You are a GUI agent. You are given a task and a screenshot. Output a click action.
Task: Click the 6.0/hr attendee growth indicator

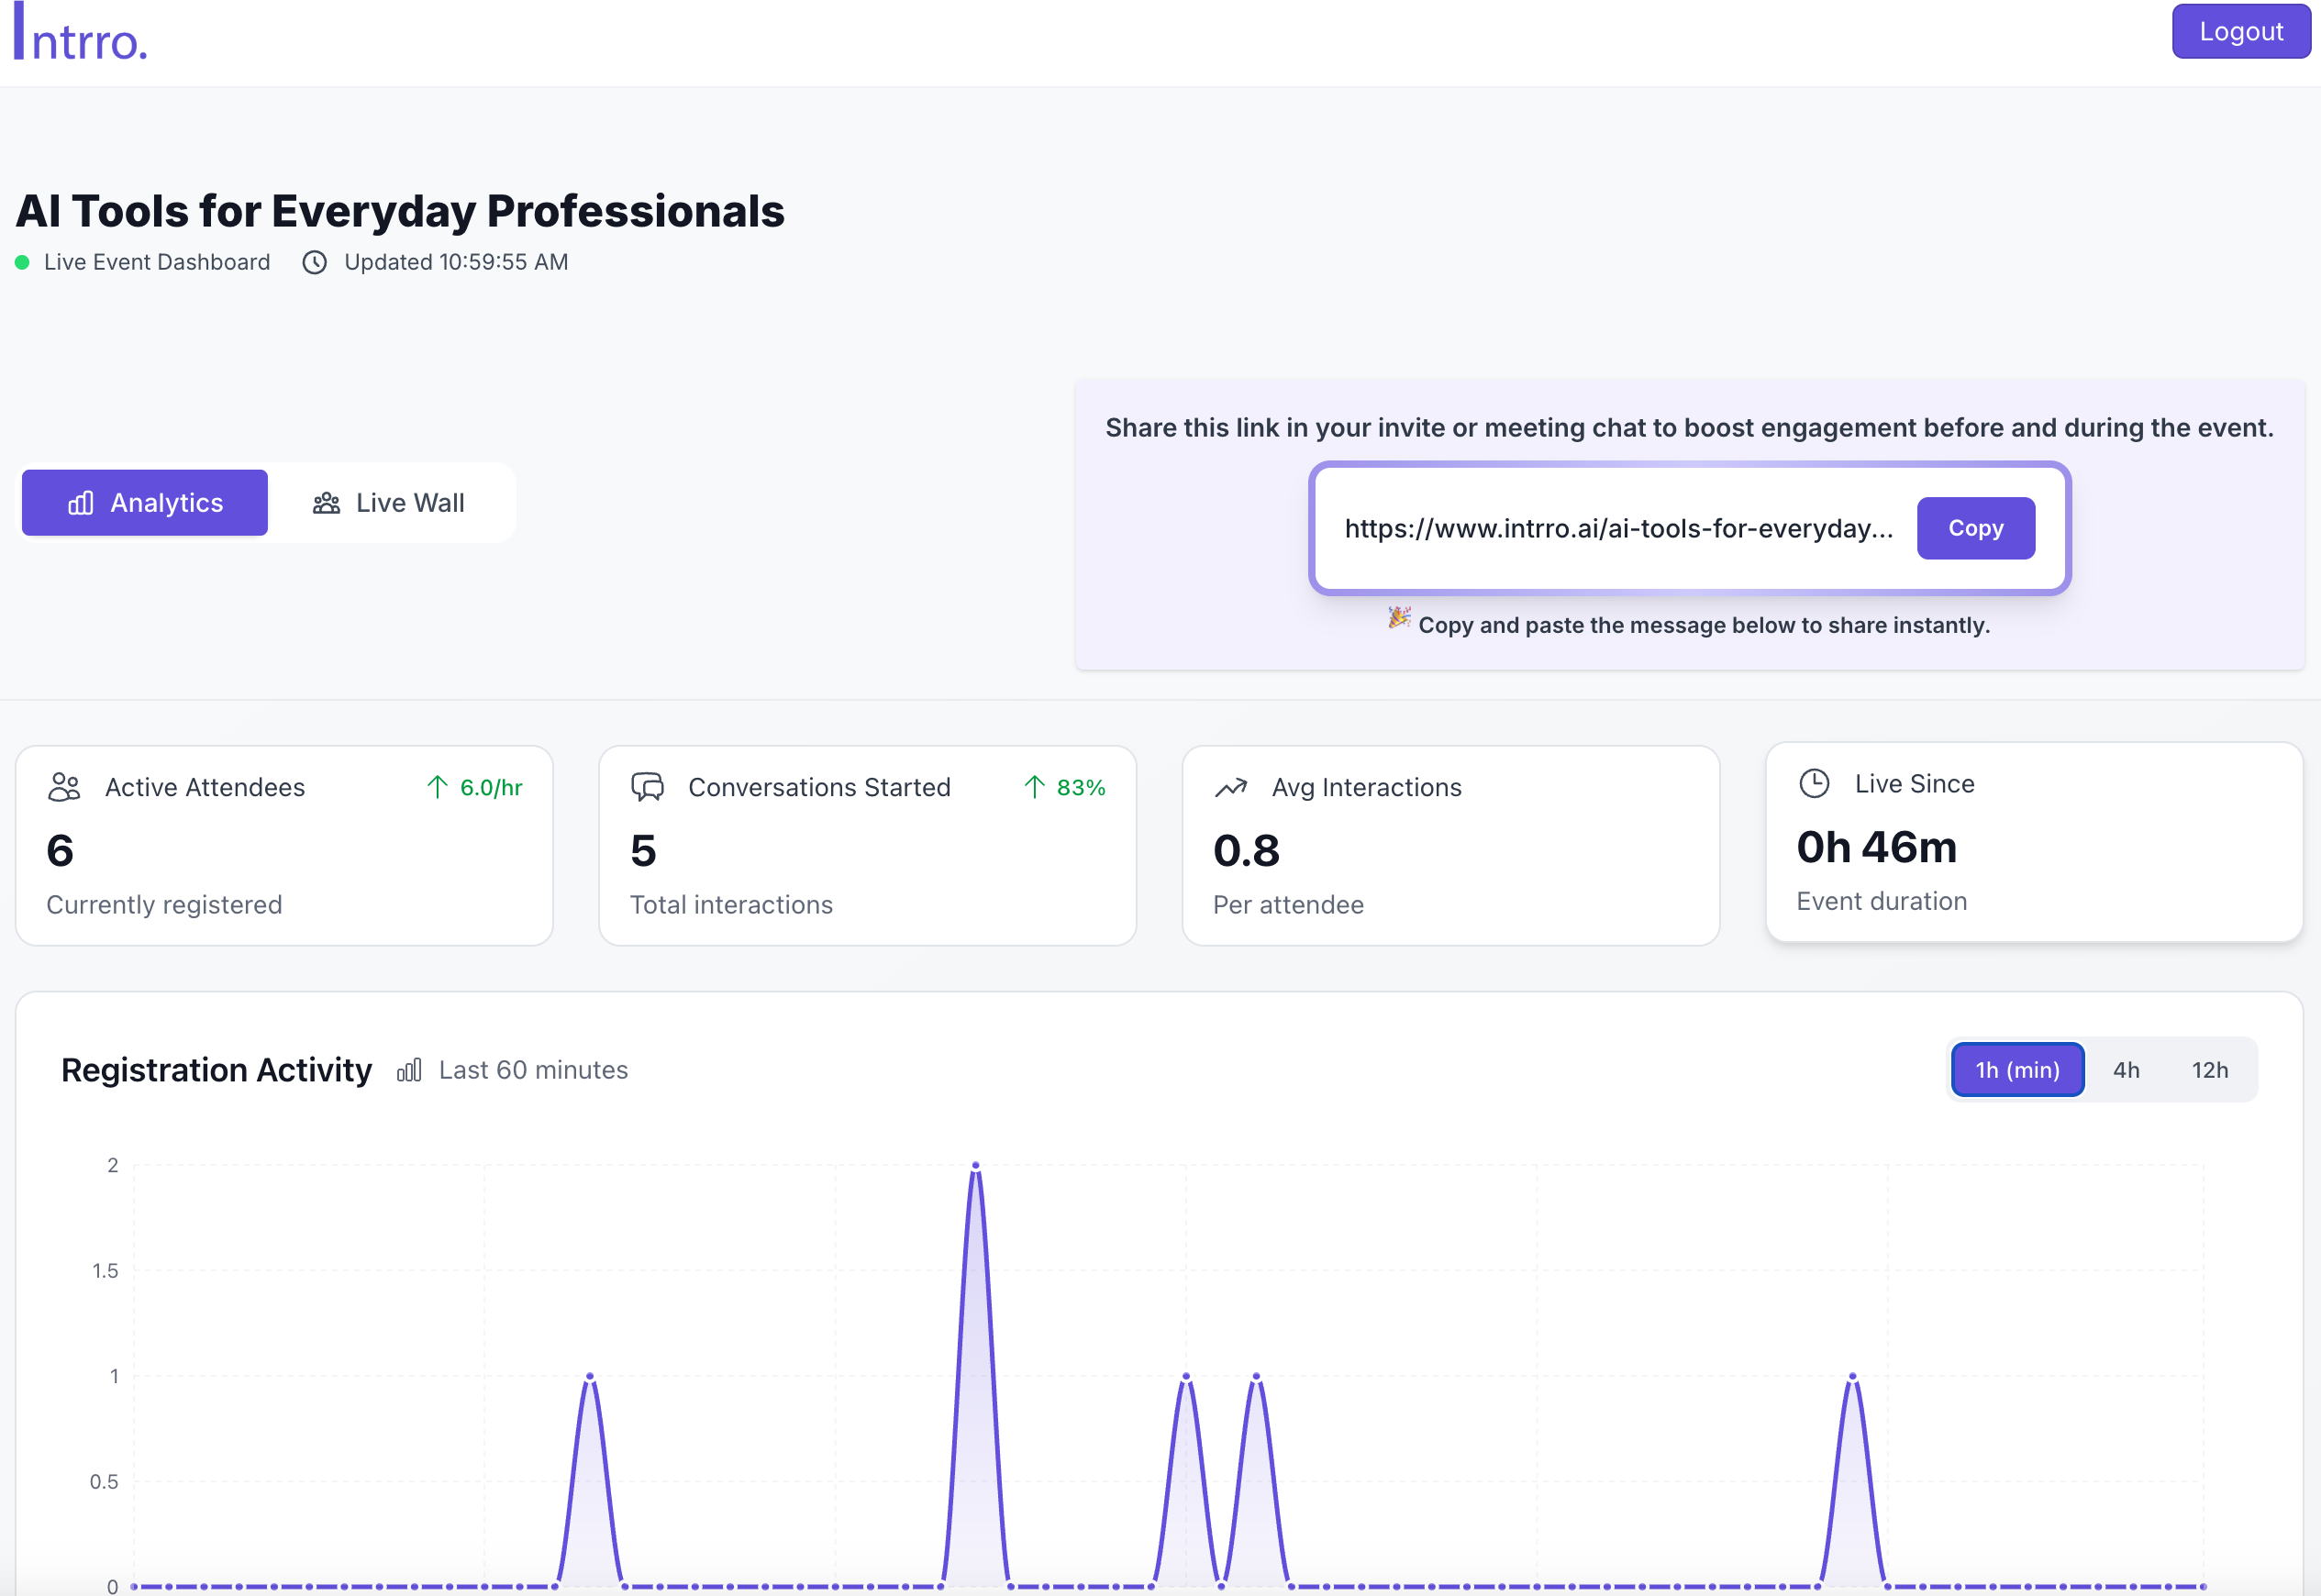click(475, 788)
